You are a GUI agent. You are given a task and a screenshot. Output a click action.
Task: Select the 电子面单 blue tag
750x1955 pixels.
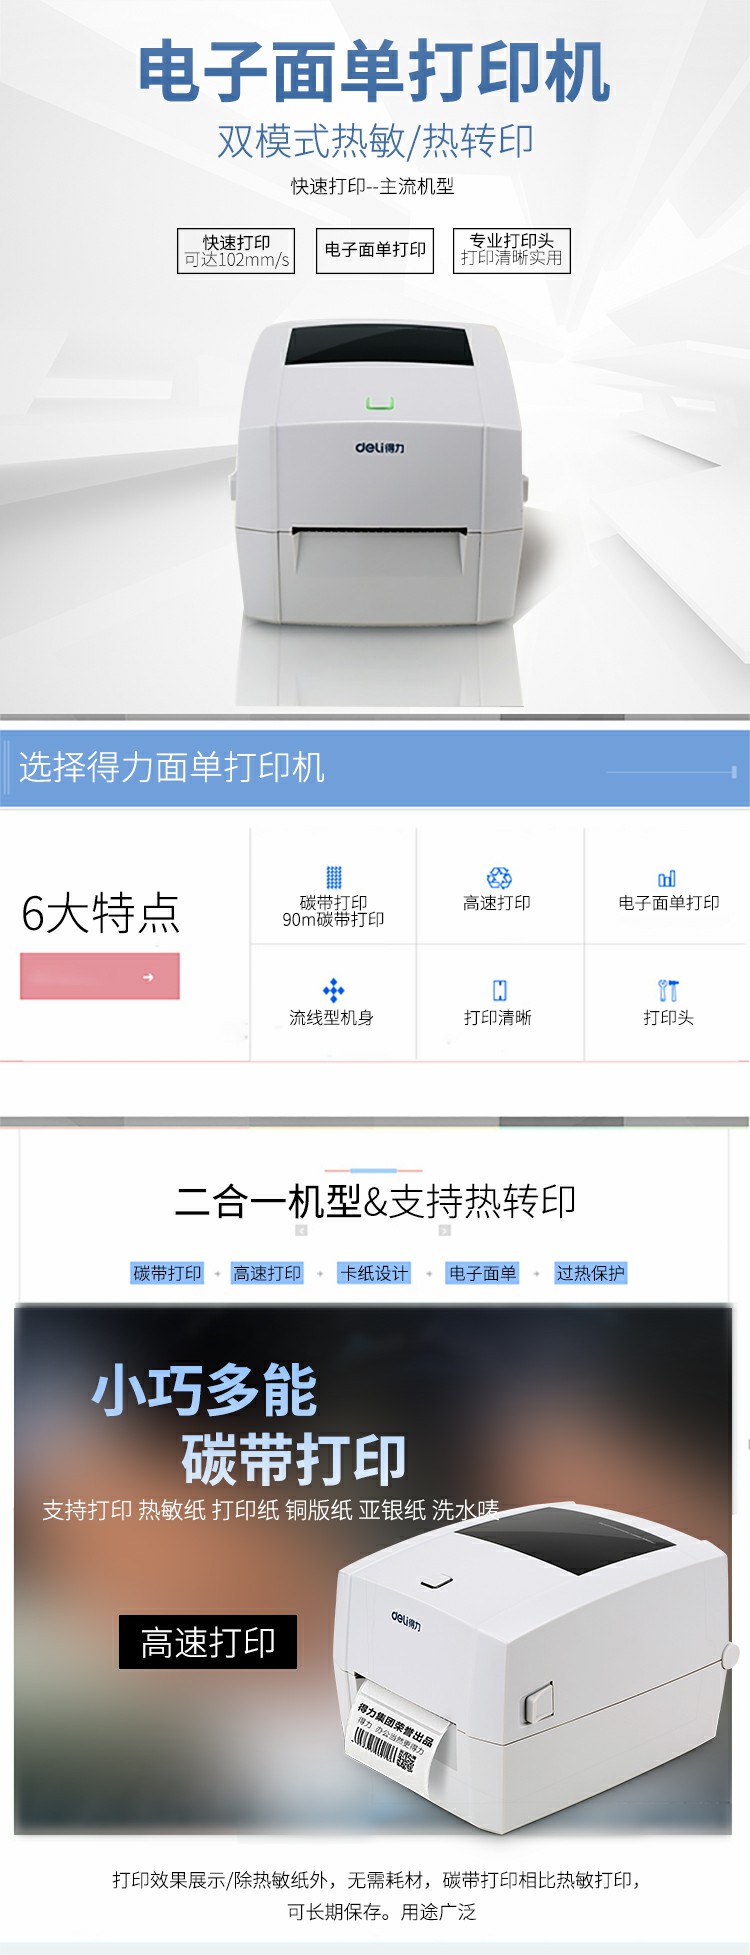[x=482, y=1273]
